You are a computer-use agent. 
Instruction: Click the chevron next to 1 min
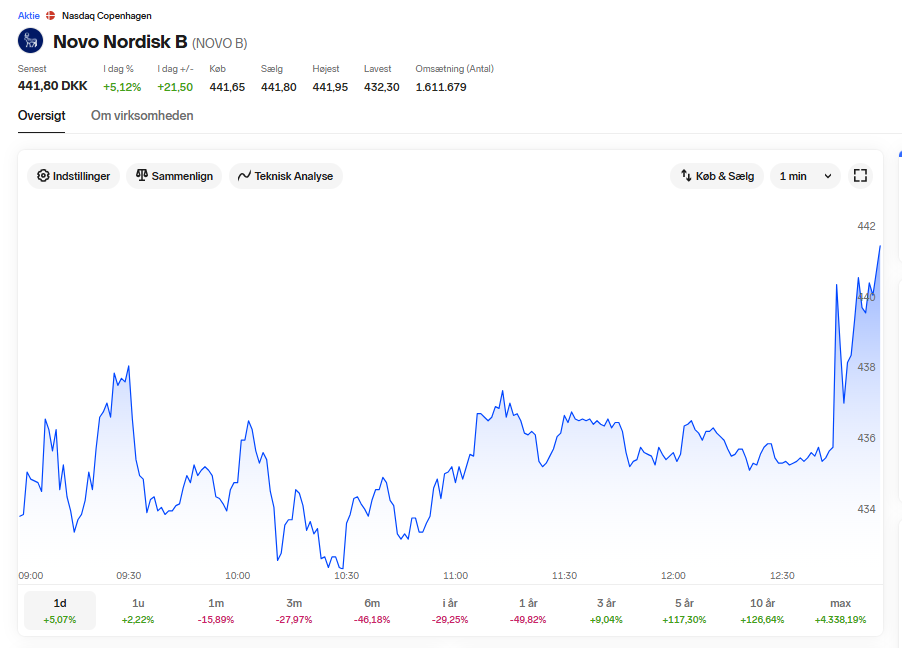point(828,176)
